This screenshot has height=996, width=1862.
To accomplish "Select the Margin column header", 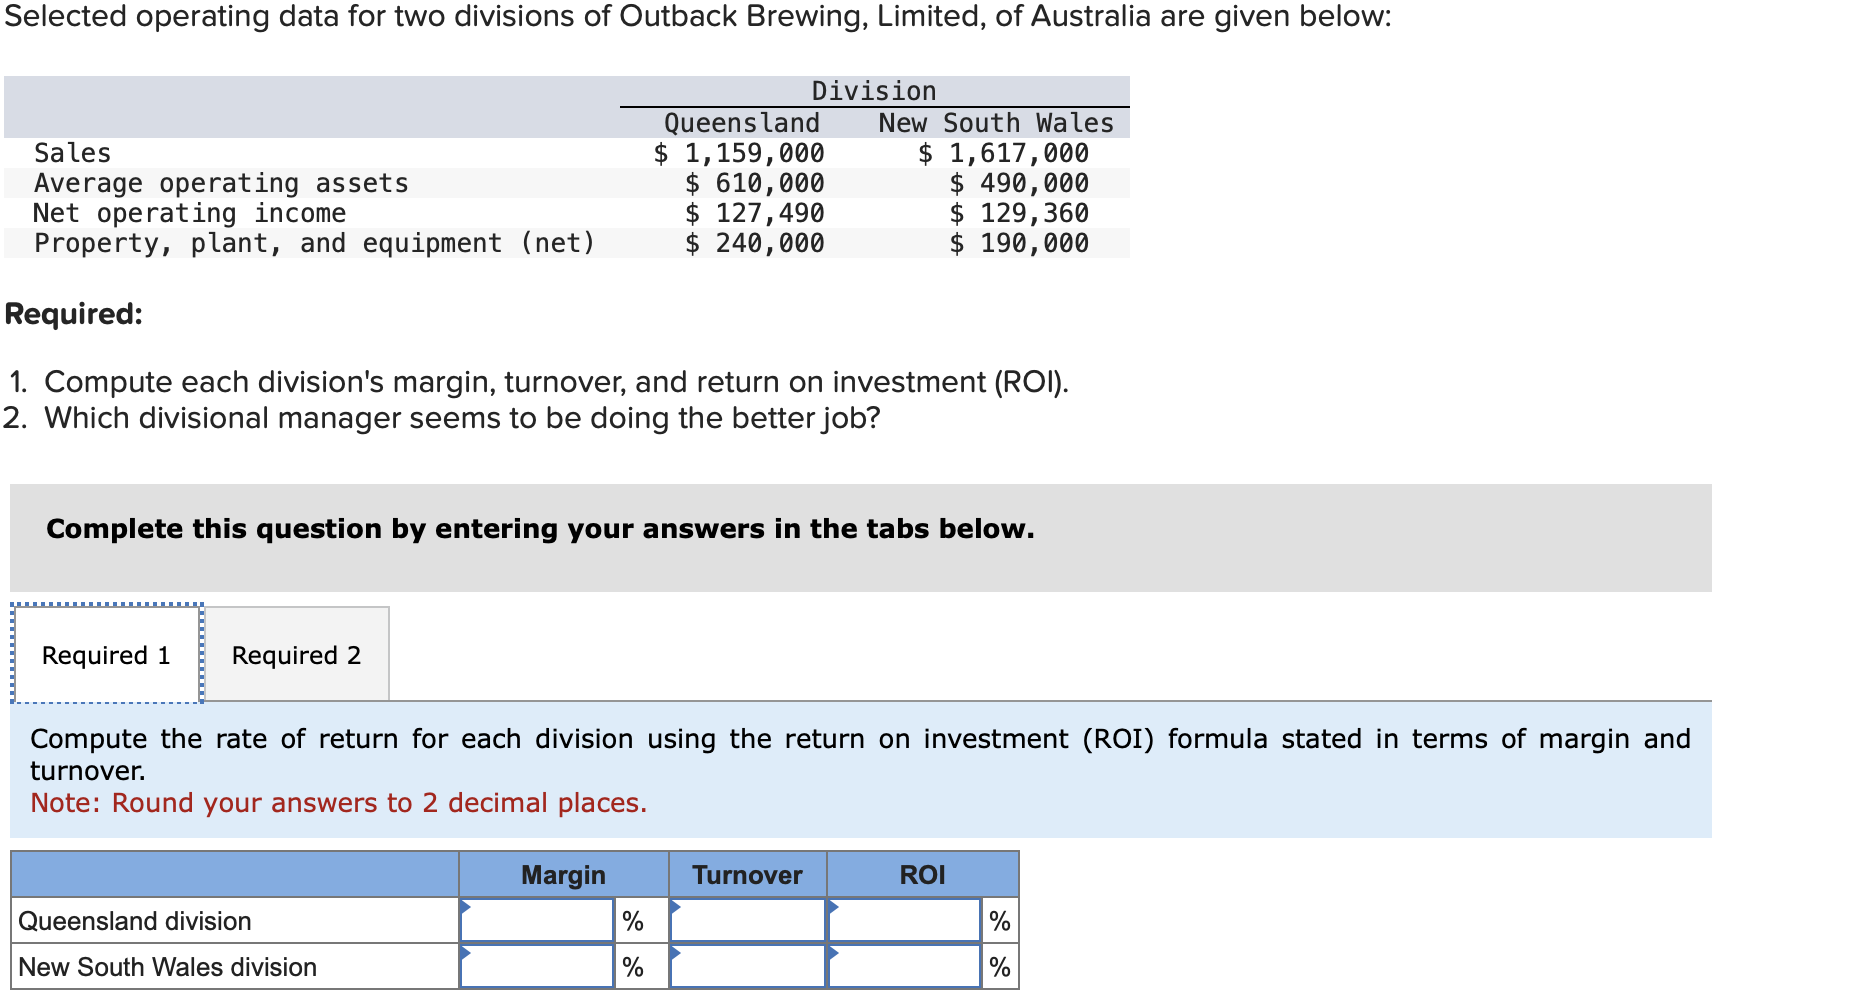I will coord(562,874).
